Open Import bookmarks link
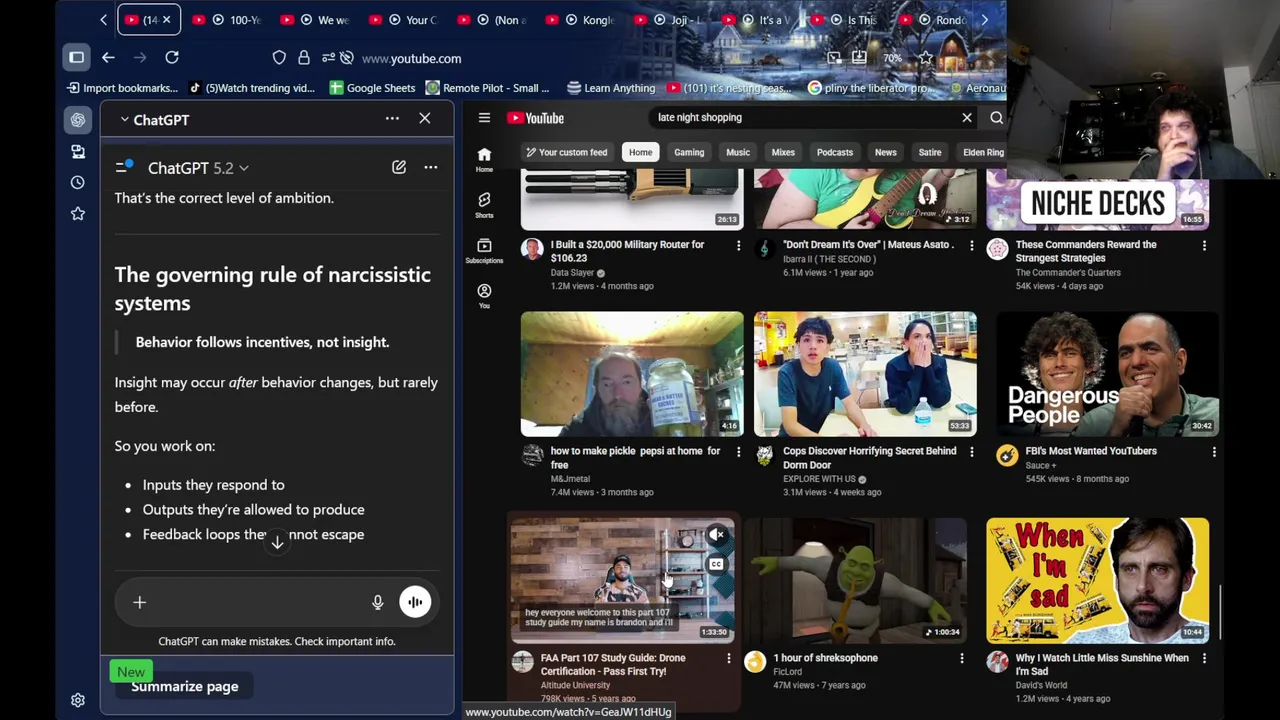Viewport: 1280px width, 720px height. (x=122, y=88)
